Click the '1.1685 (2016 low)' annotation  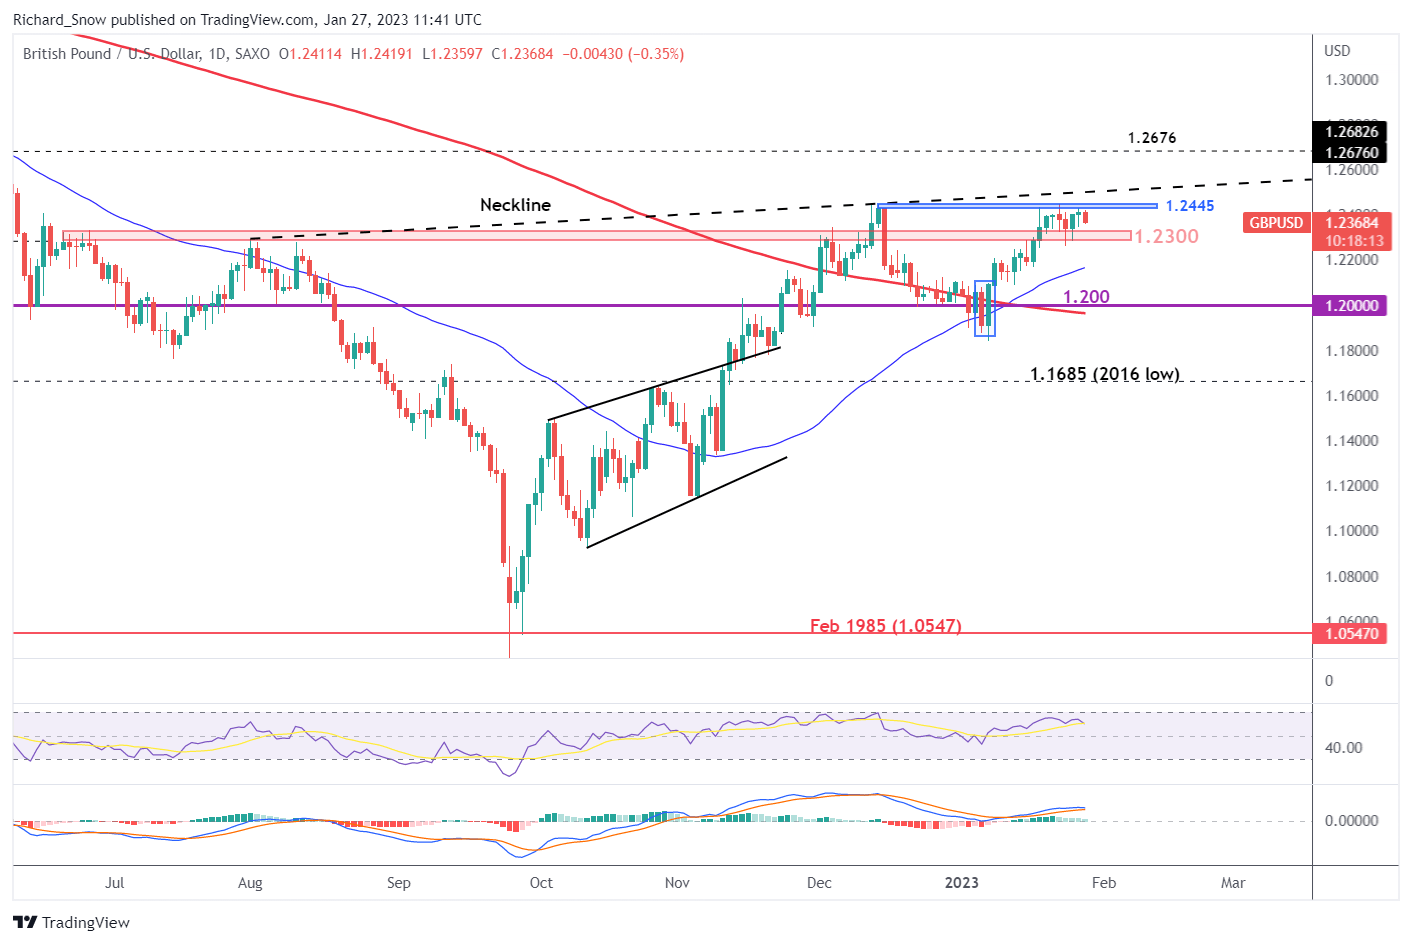1105,374
